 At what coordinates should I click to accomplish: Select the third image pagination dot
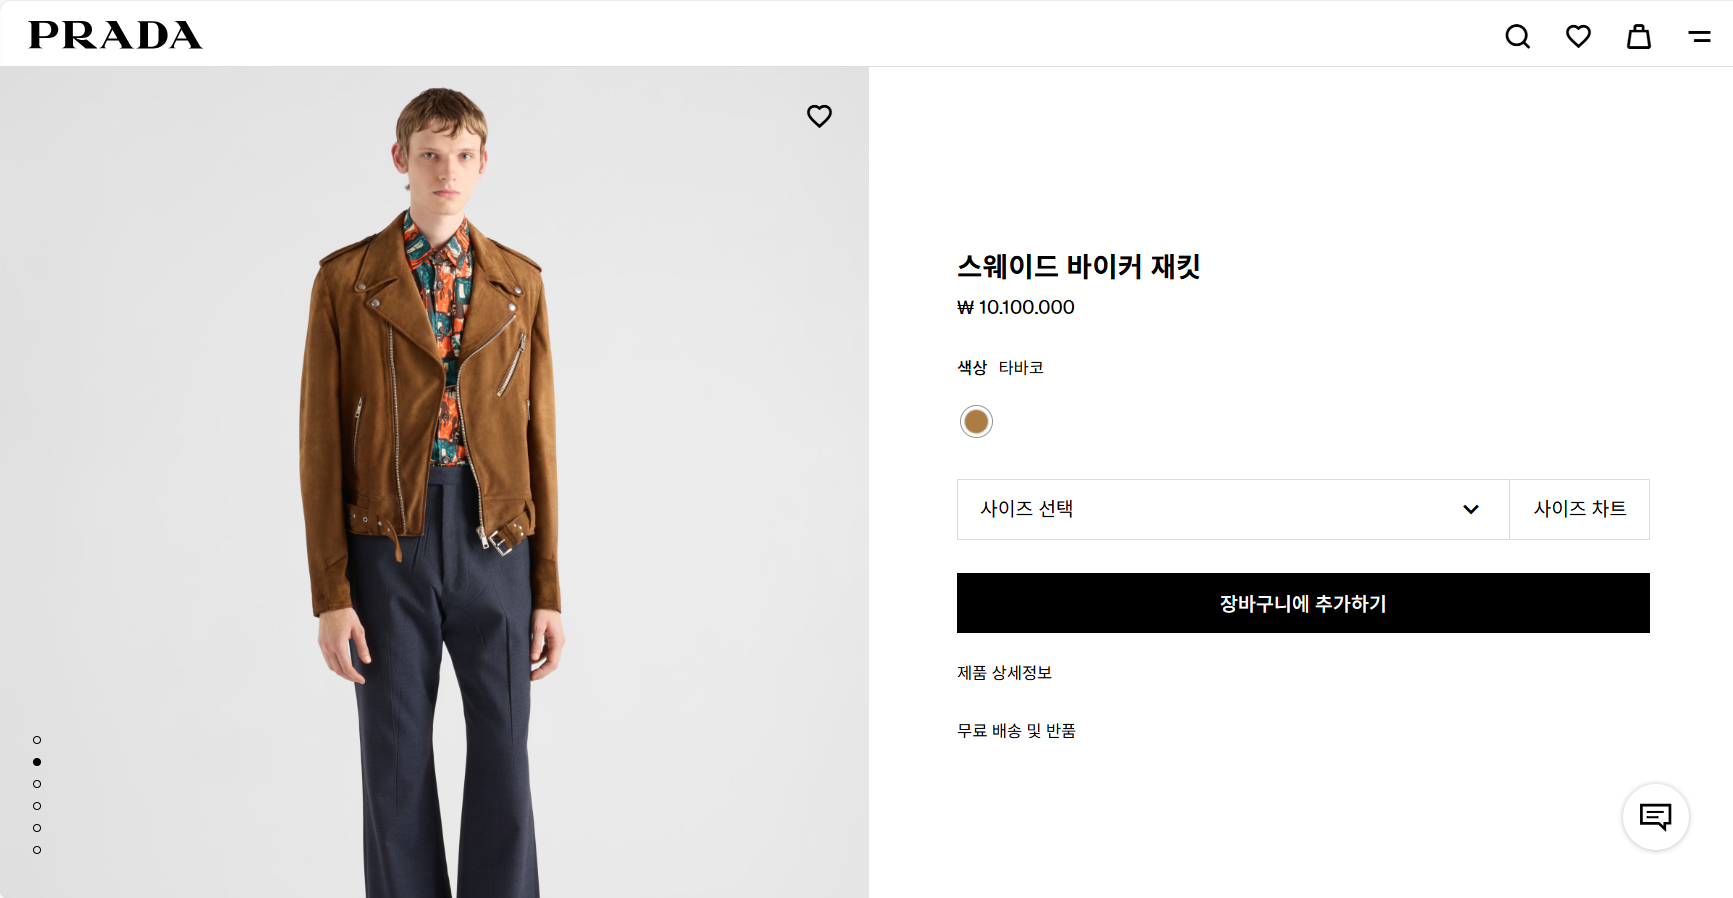point(37,784)
